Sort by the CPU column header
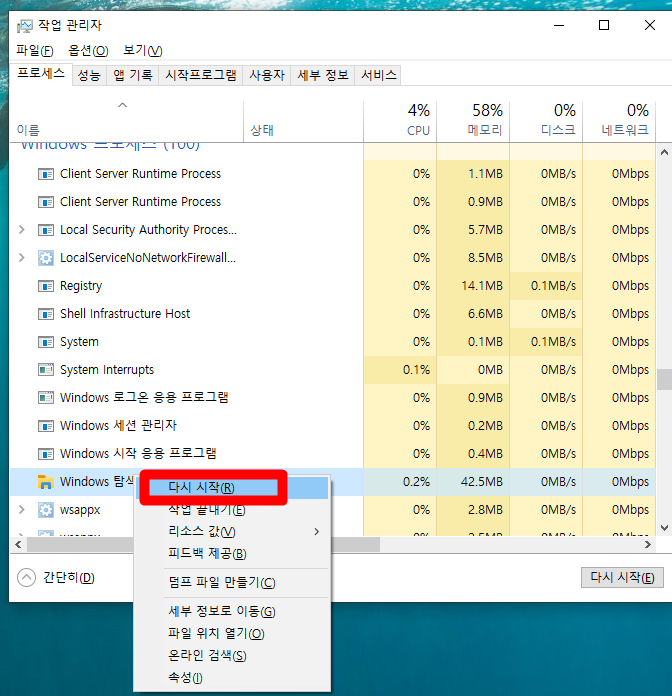The image size is (672, 696). (400, 122)
